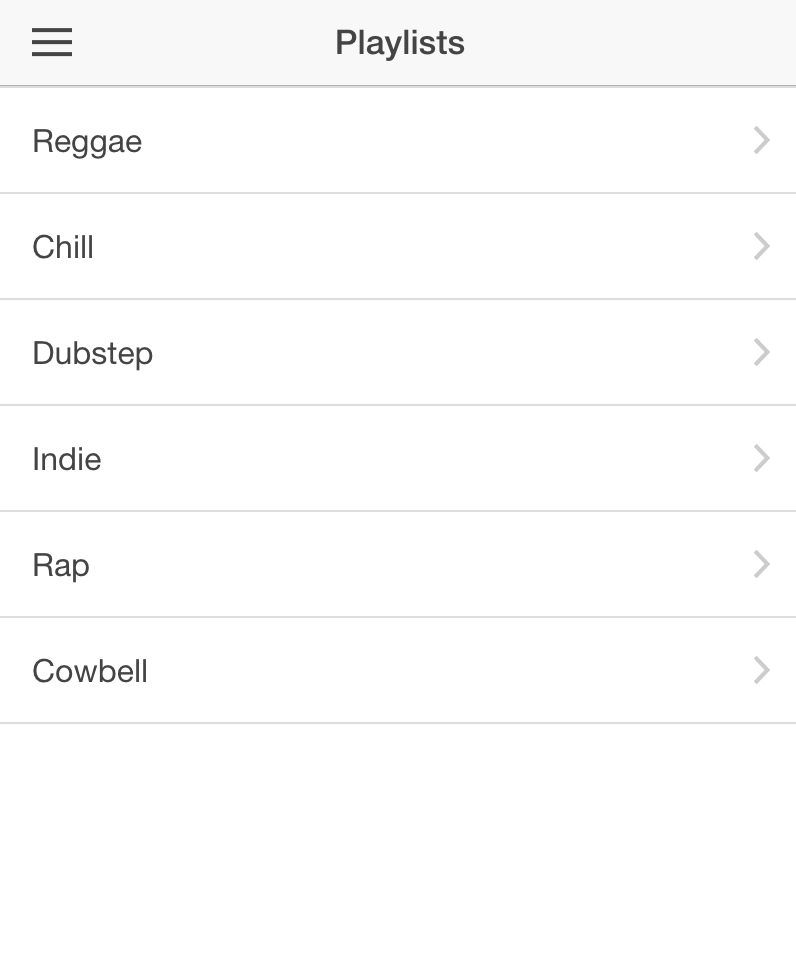Open the Cowbell playlist
Image resolution: width=796 pixels, height=958 pixels.
point(398,671)
